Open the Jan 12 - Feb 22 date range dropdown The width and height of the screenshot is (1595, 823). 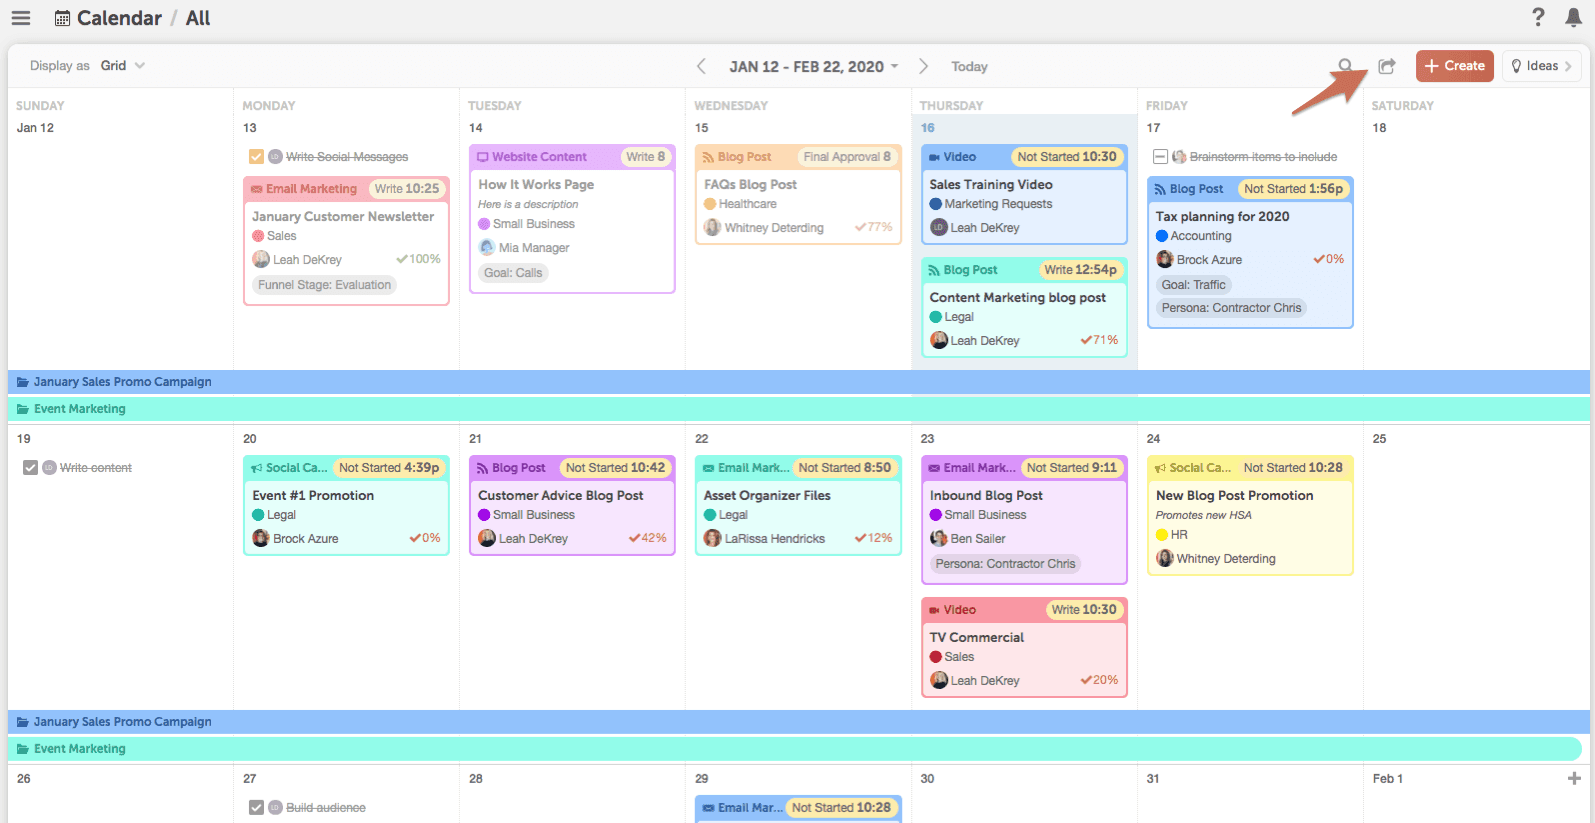coord(814,67)
